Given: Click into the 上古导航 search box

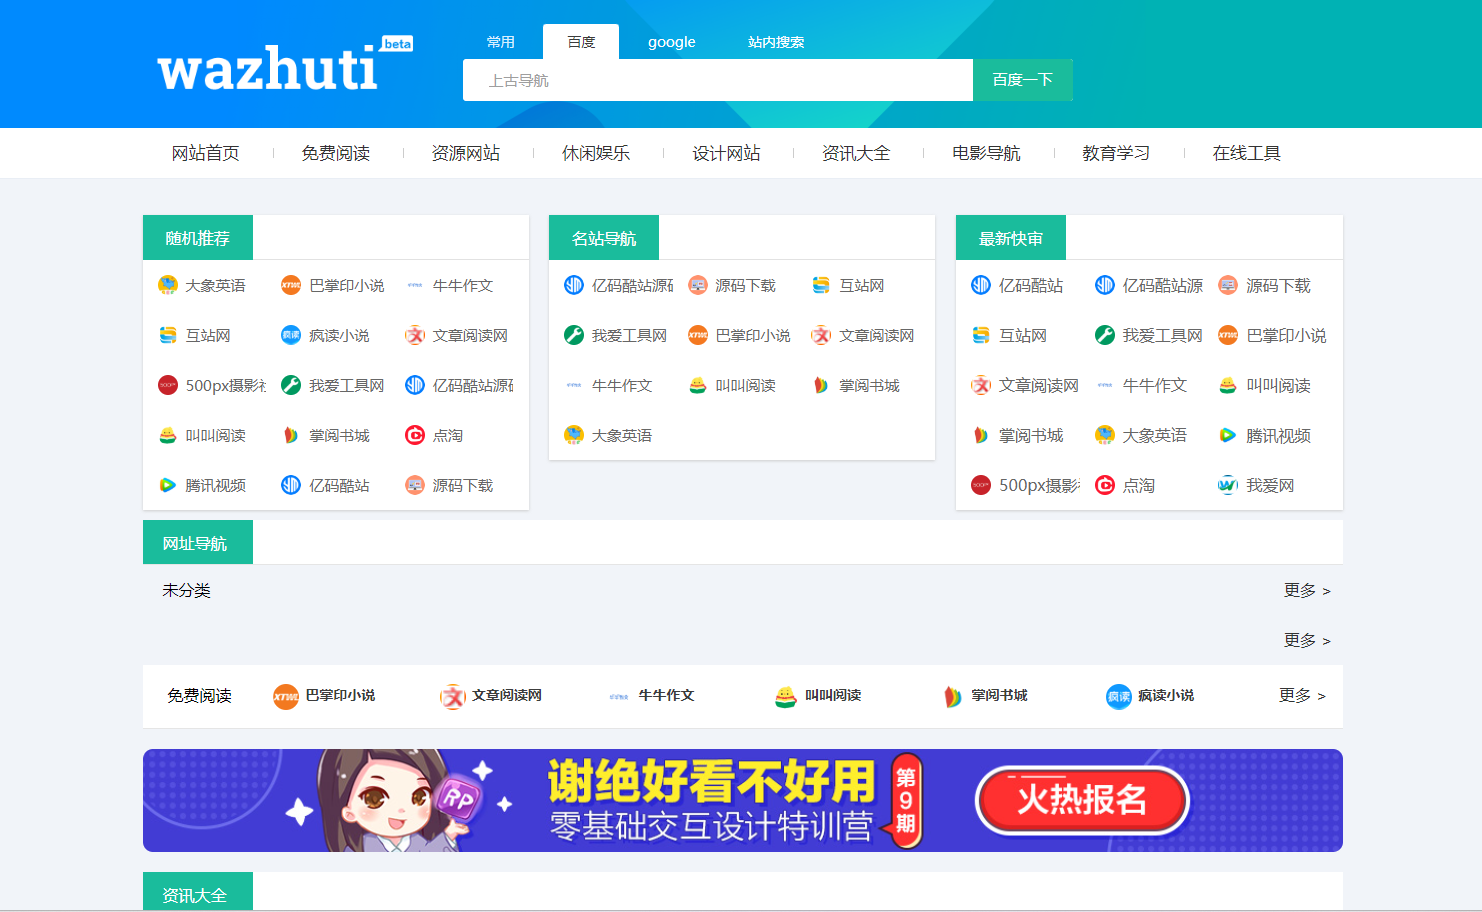Looking at the screenshot, I should (x=717, y=80).
